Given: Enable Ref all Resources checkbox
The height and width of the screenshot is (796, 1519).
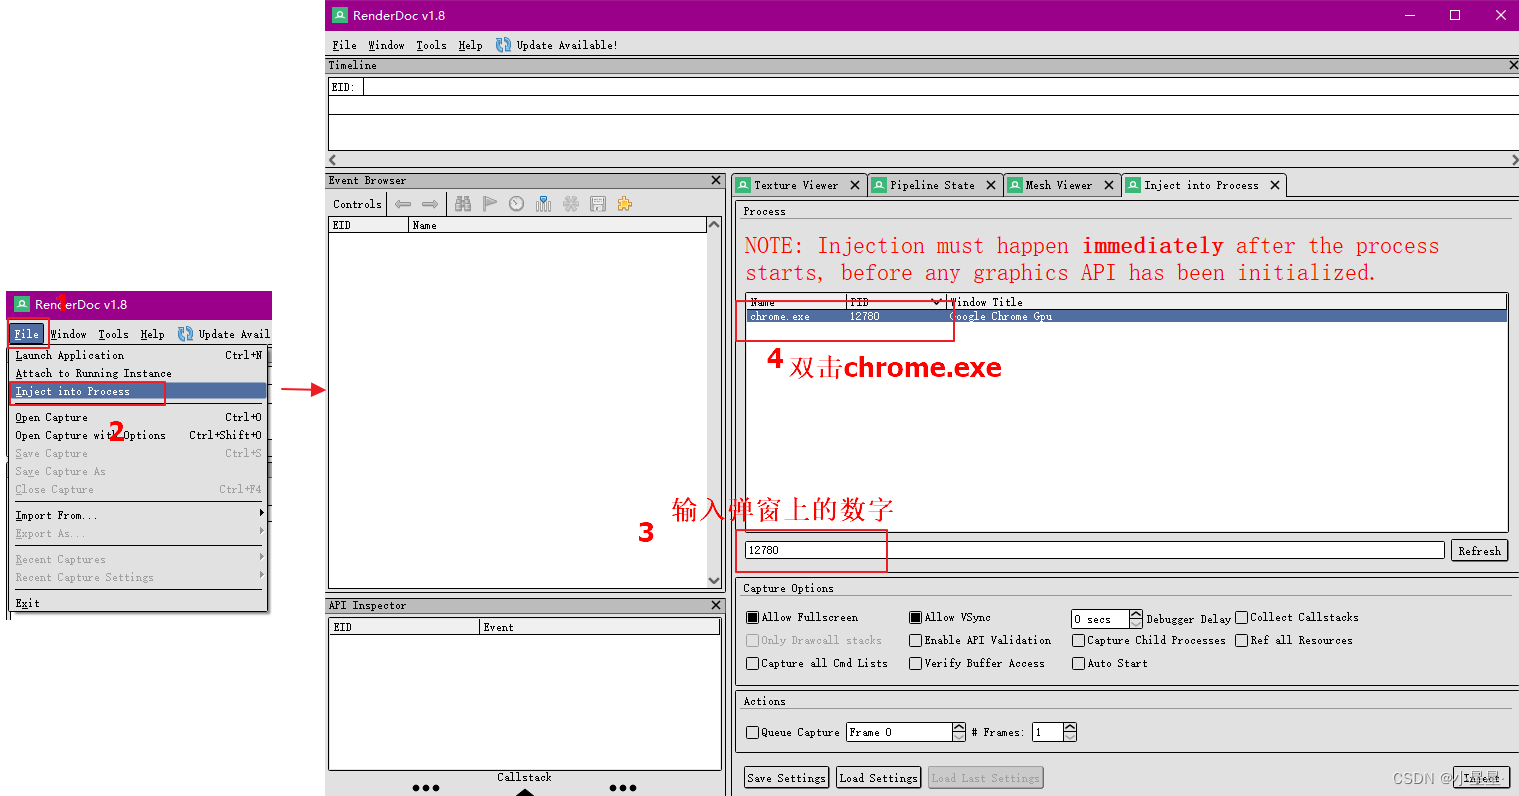Looking at the screenshot, I should coord(1242,640).
